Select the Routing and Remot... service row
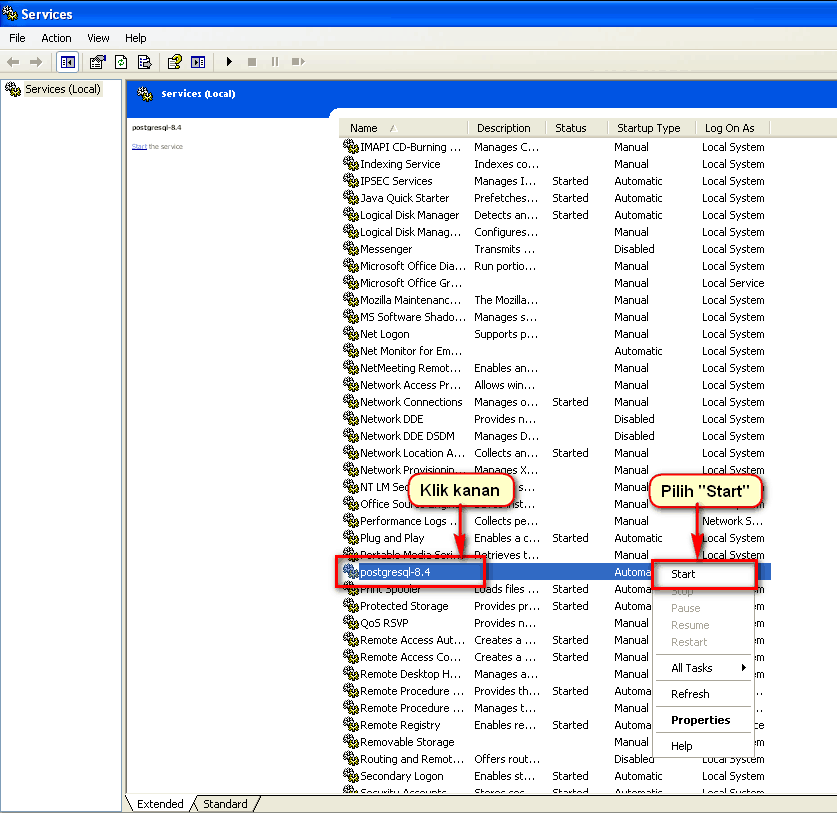 click(x=555, y=759)
